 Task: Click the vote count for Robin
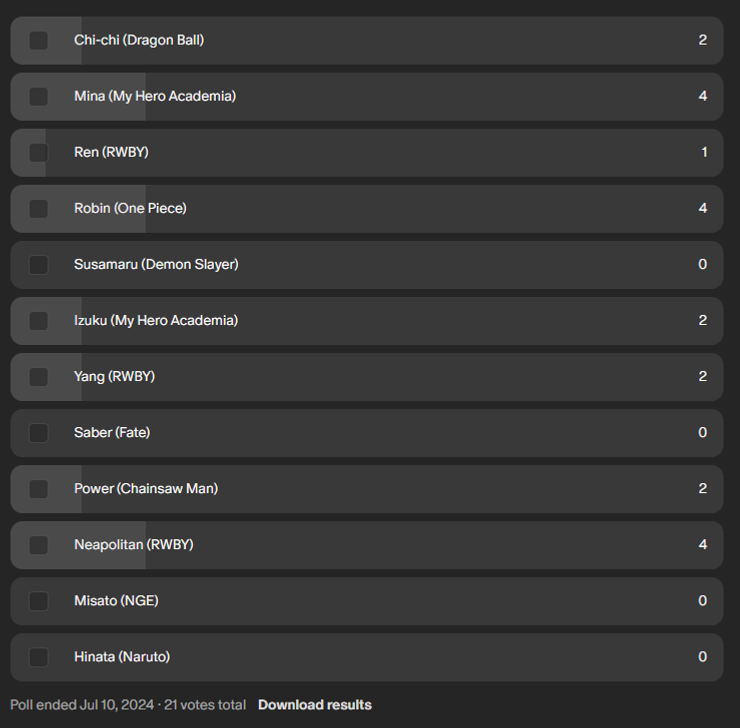point(702,209)
